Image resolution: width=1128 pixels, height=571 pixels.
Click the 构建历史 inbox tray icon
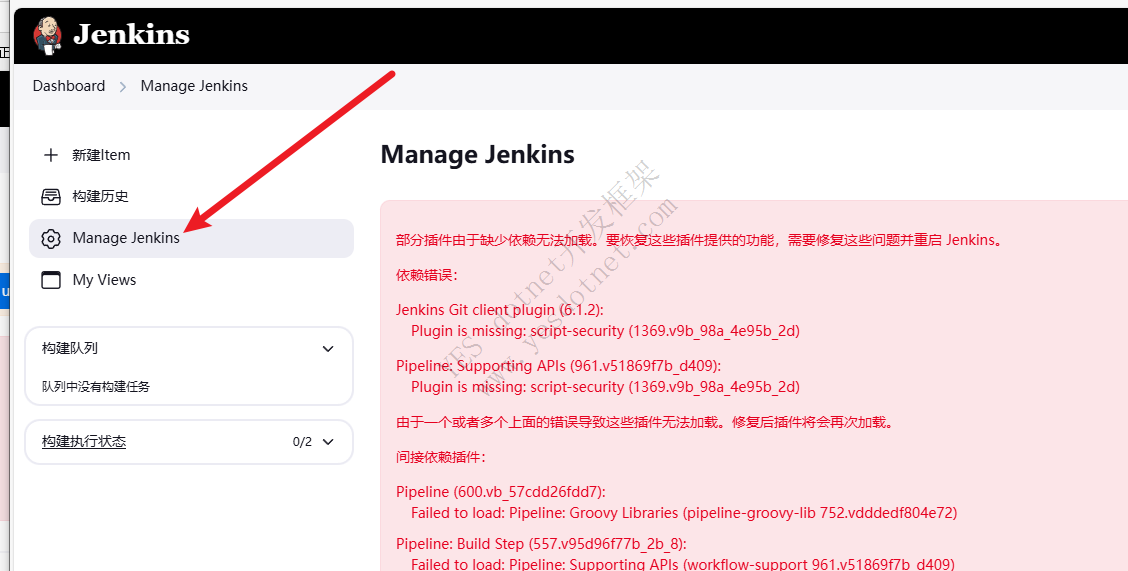pos(51,196)
